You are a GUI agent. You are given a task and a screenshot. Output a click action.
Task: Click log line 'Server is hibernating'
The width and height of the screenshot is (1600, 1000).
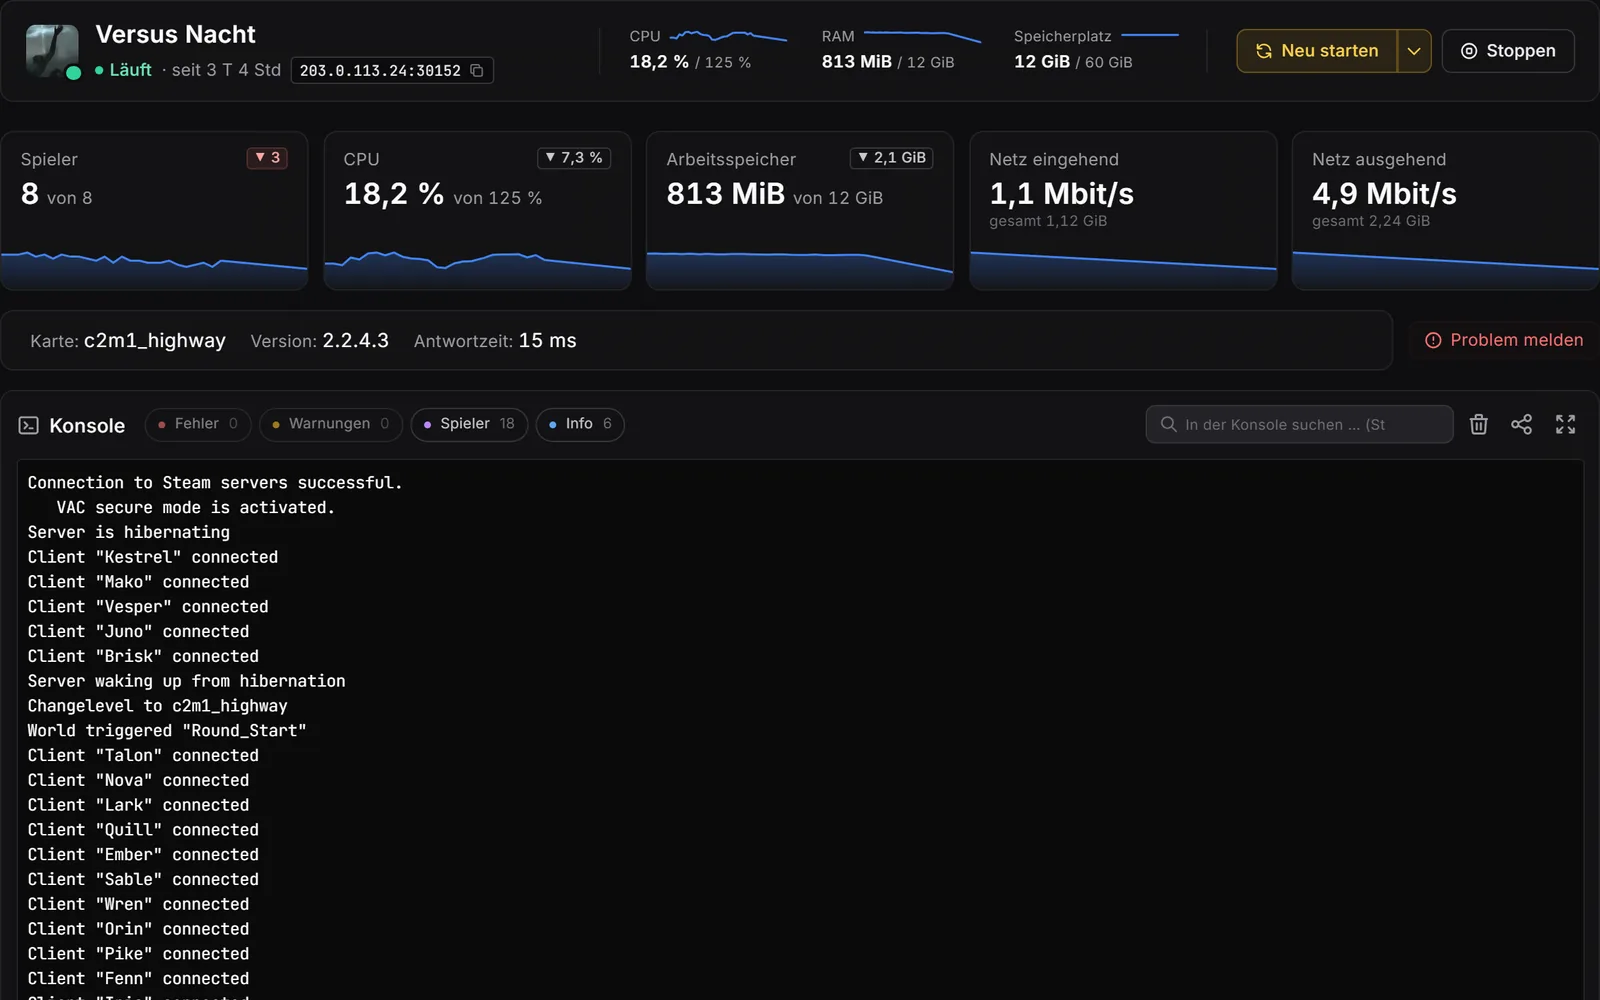click(x=129, y=532)
